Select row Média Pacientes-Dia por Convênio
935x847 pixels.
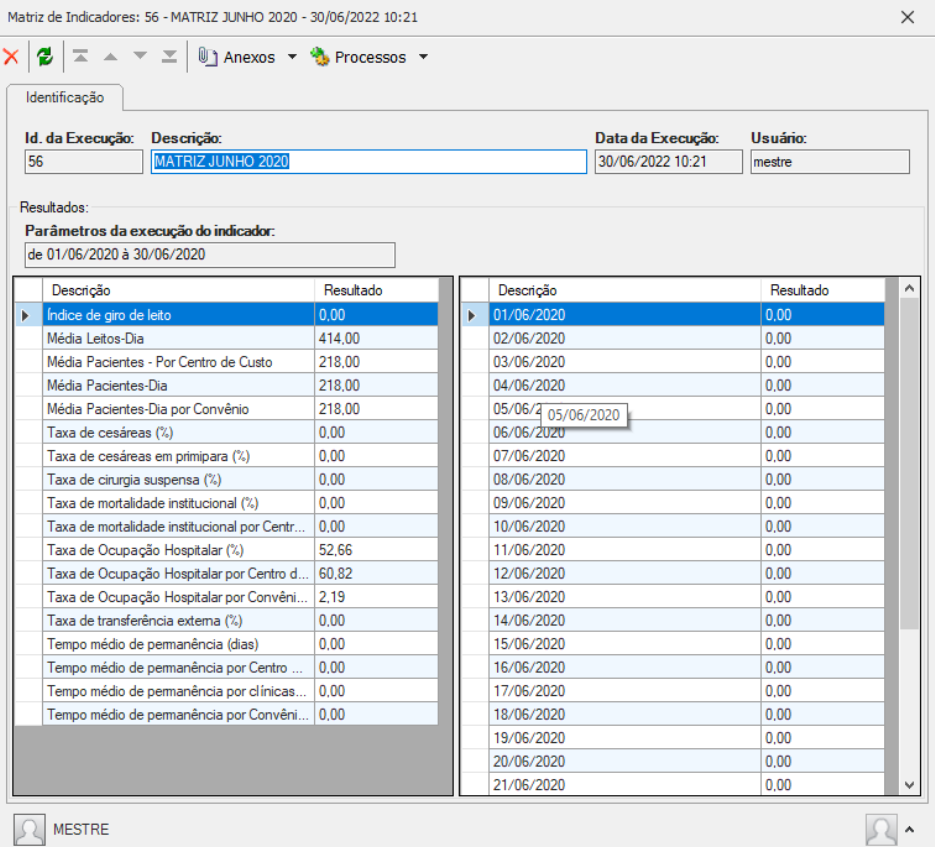click(x=227, y=409)
